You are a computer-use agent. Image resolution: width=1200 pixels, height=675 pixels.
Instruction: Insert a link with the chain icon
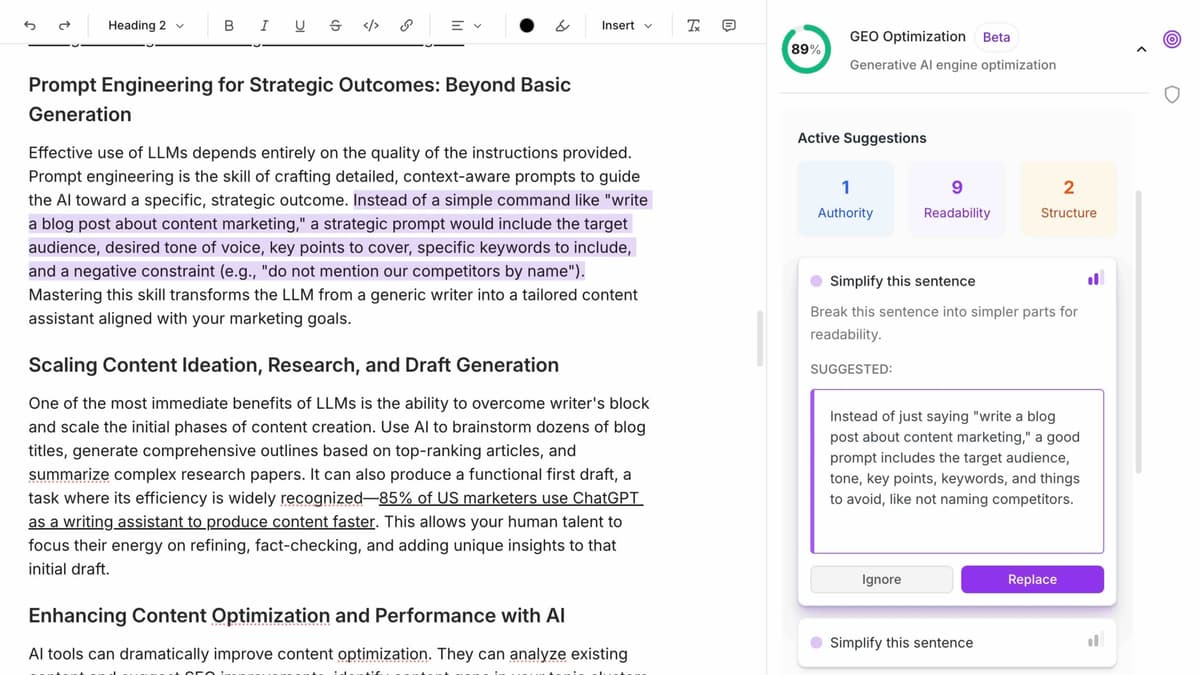point(406,25)
